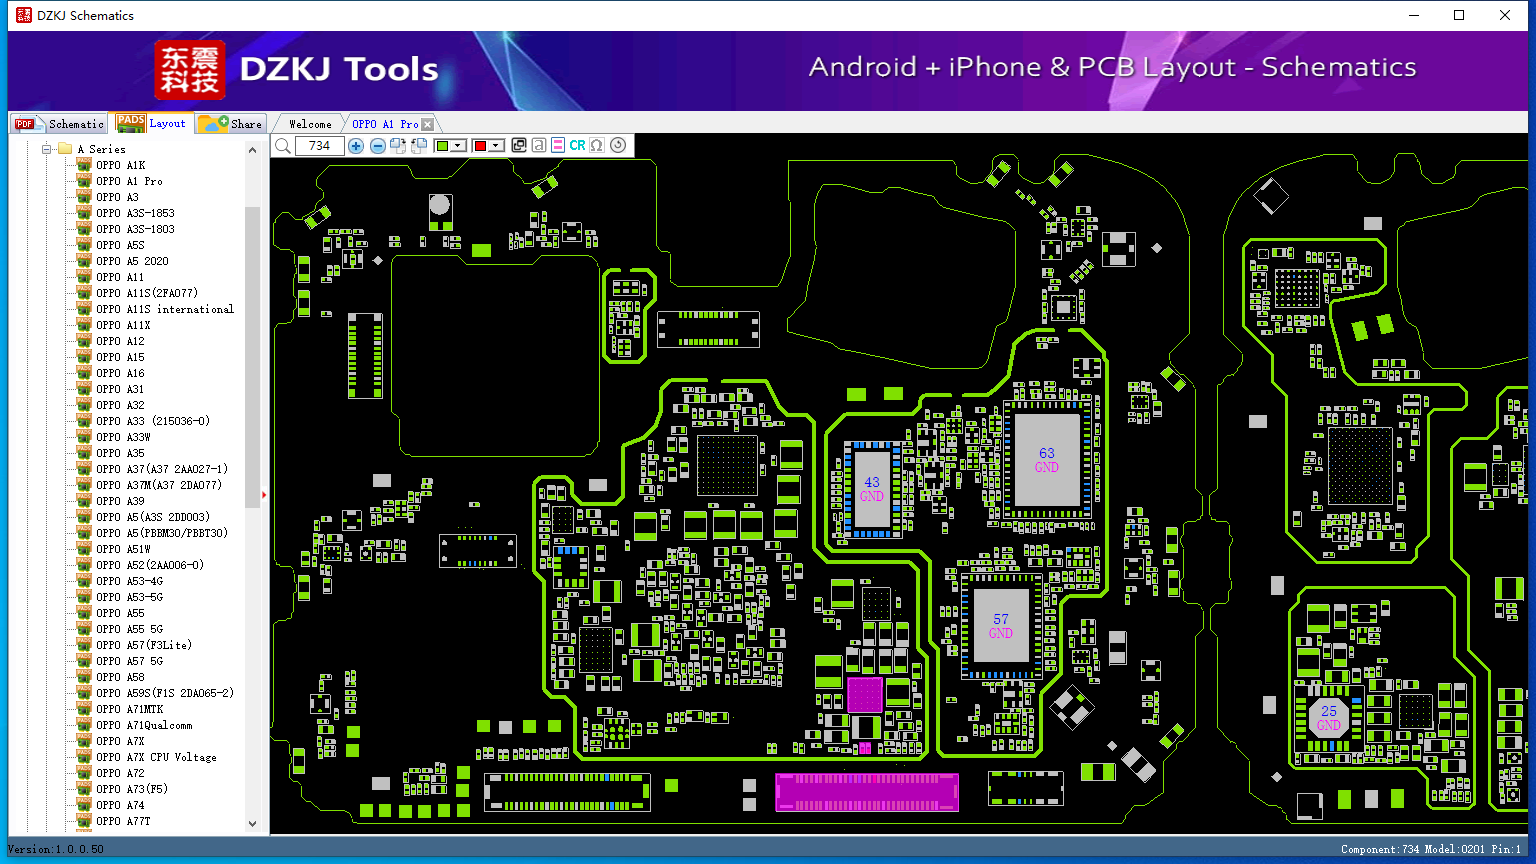This screenshot has width=1536, height=864.
Task: Select OPPO A5(PBEM30/PBBT30) in the tree
Action: click(x=162, y=533)
